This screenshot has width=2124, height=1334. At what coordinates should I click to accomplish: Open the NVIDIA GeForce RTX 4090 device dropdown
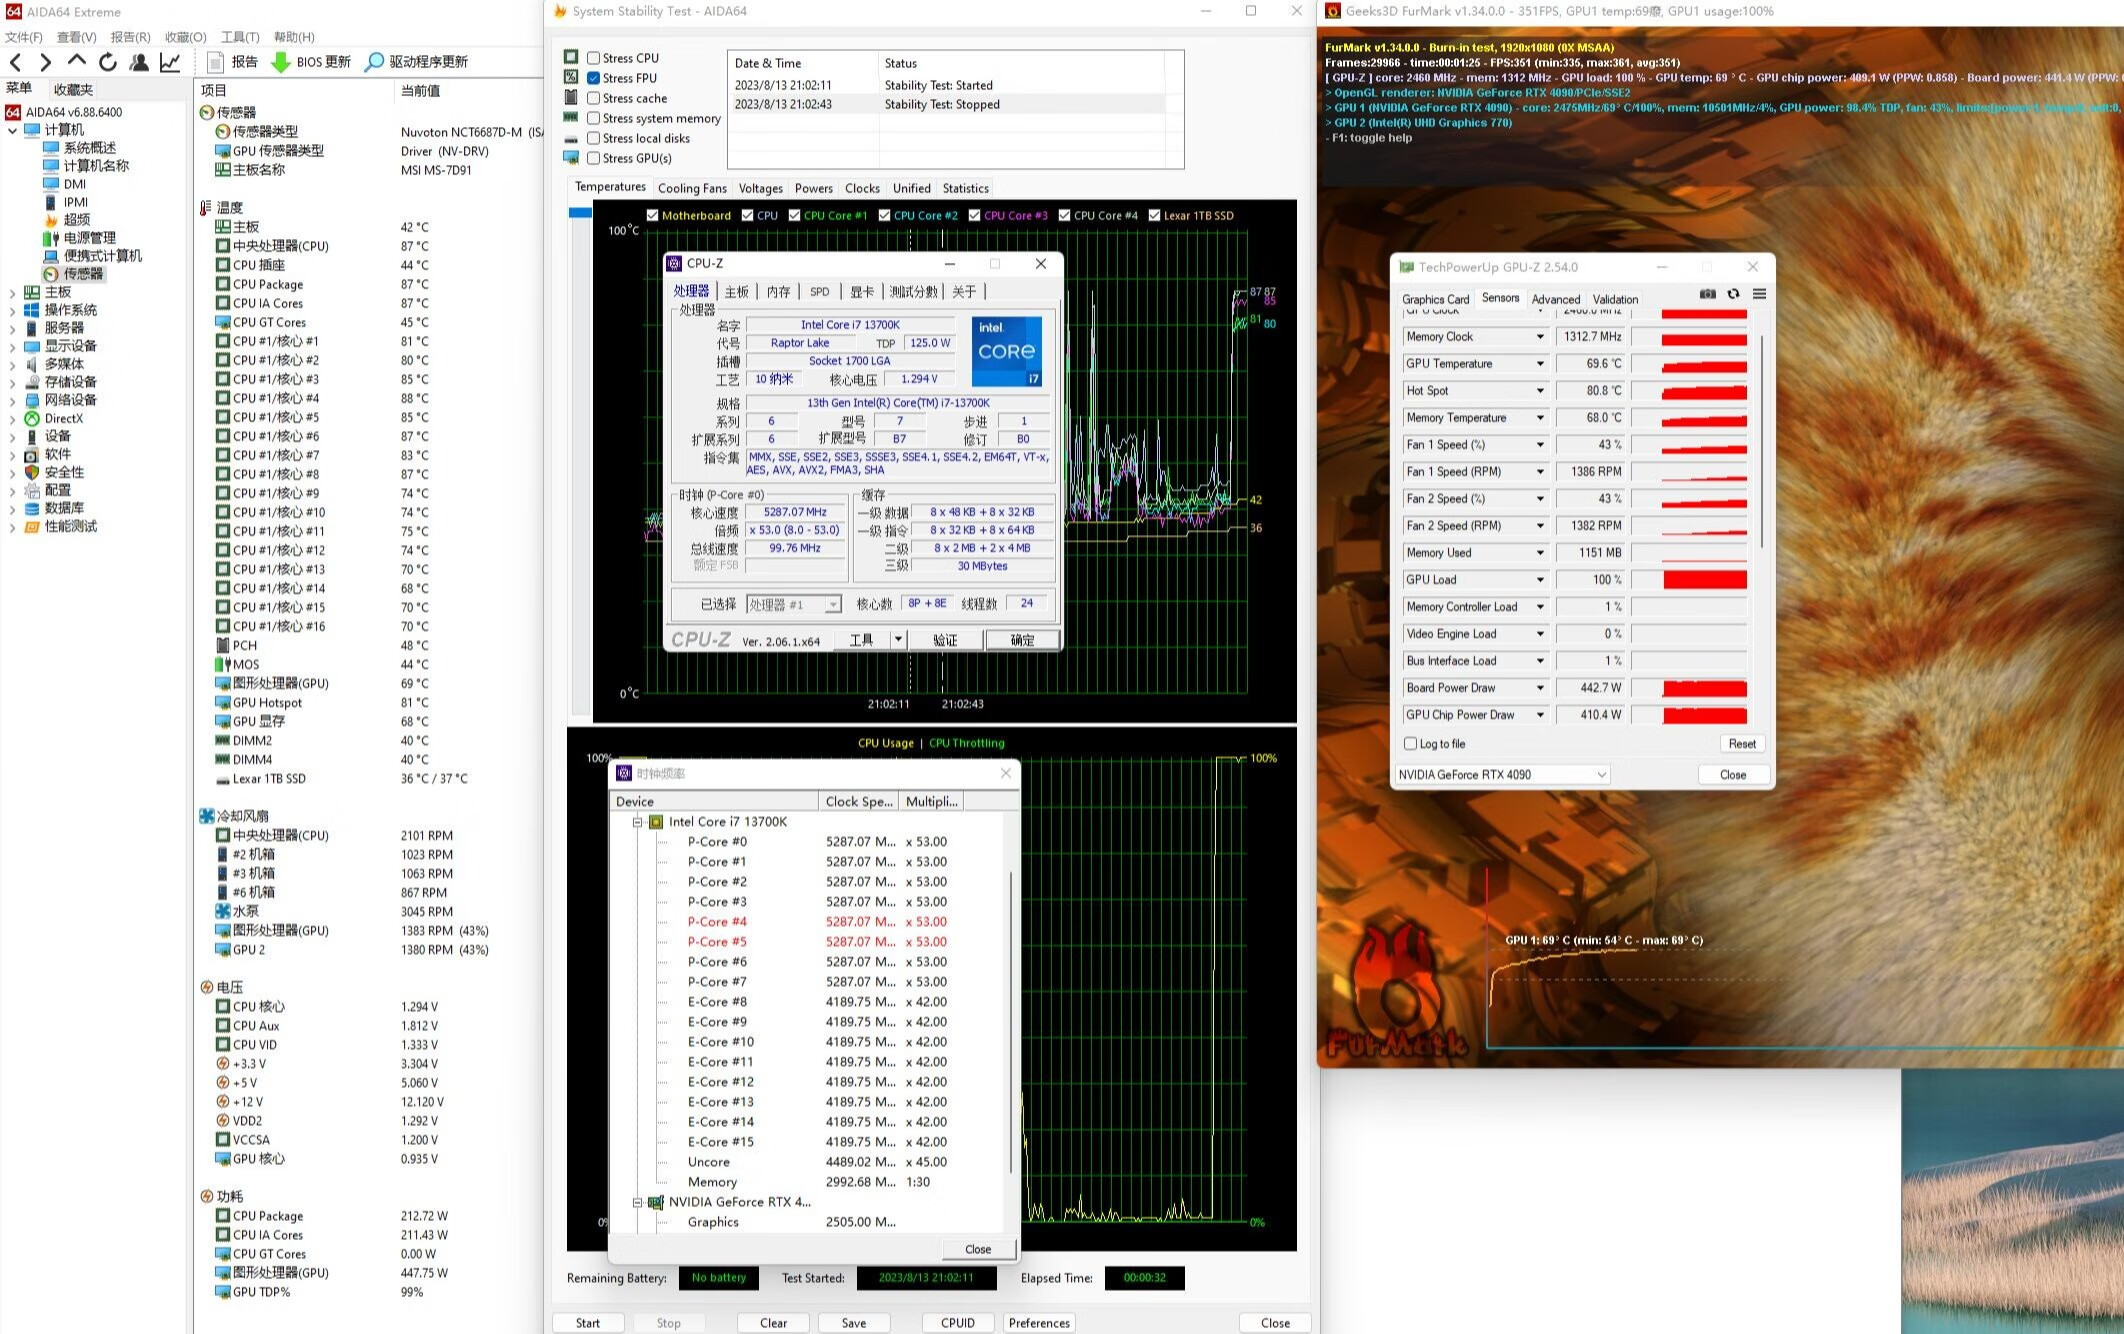click(1502, 775)
